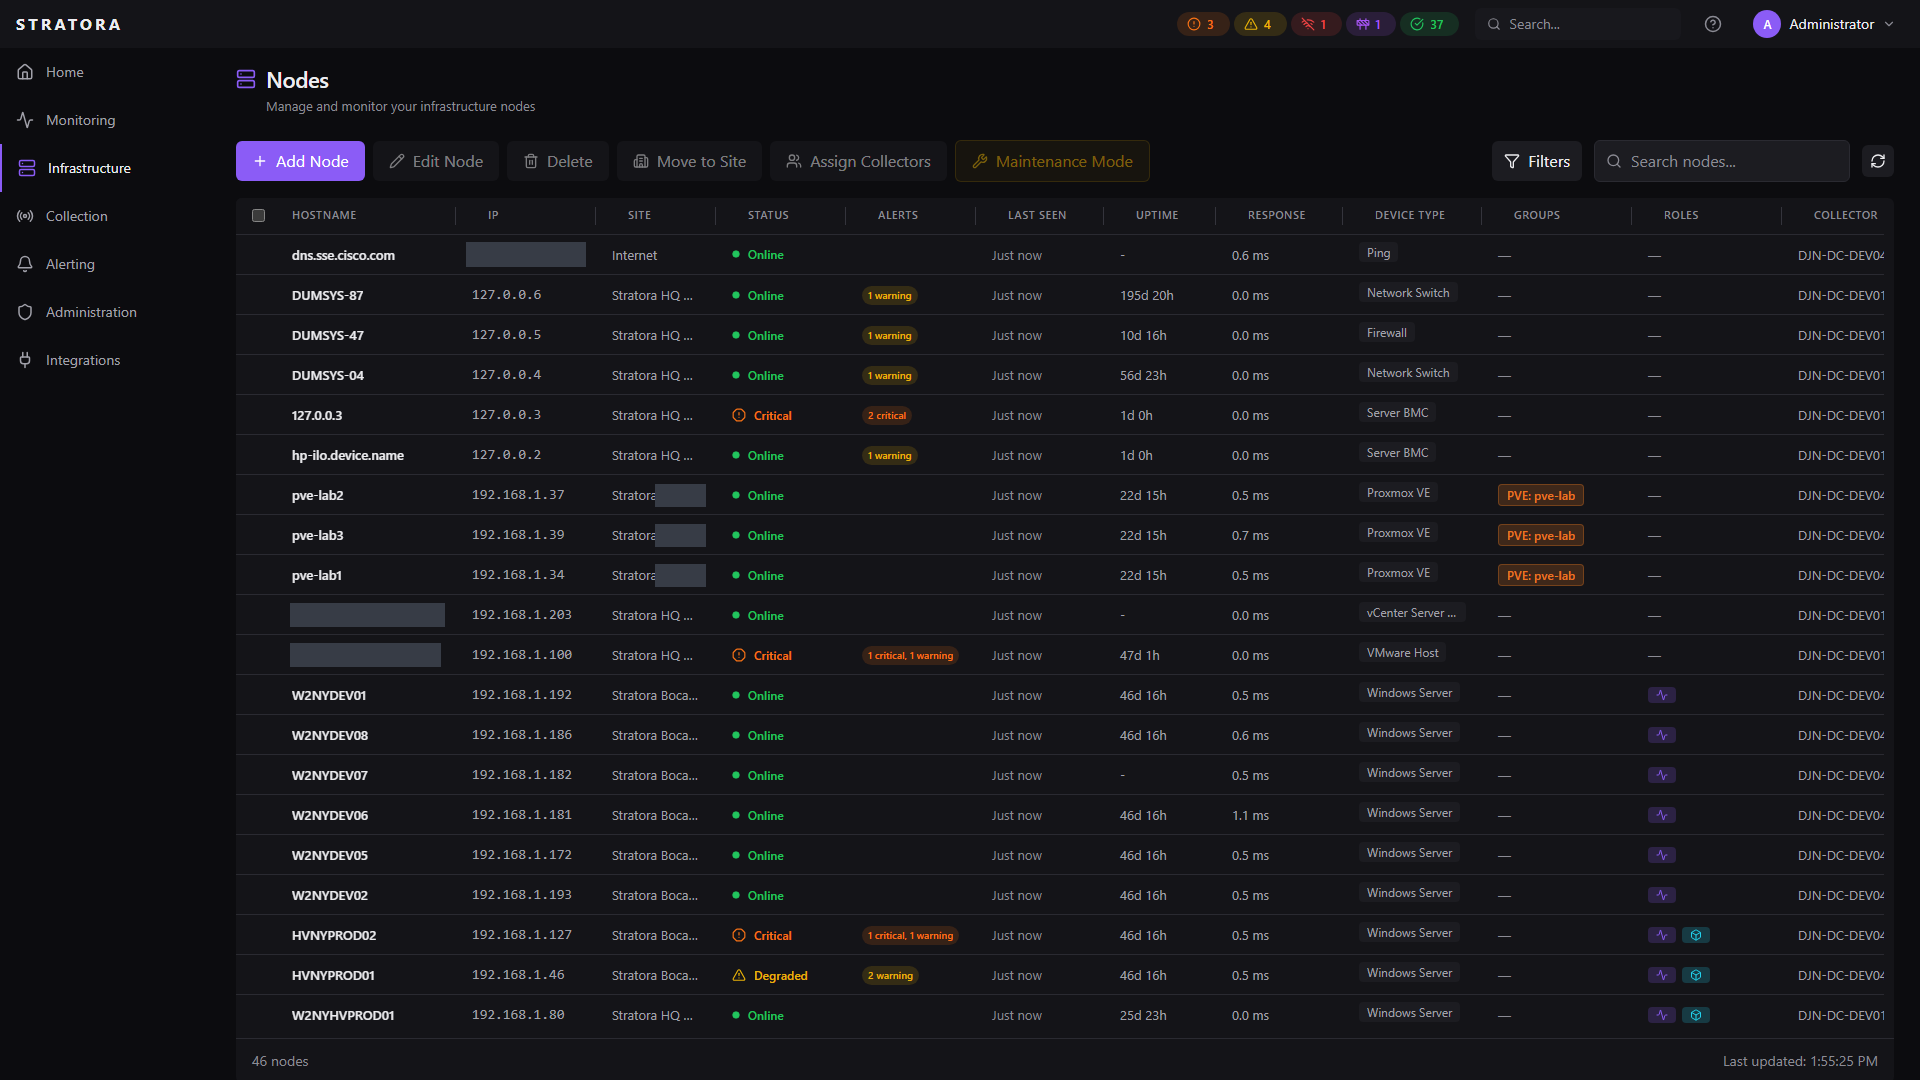This screenshot has height=1080, width=1920.
Task: Click the warning counter showing 4
Action: 1259,24
